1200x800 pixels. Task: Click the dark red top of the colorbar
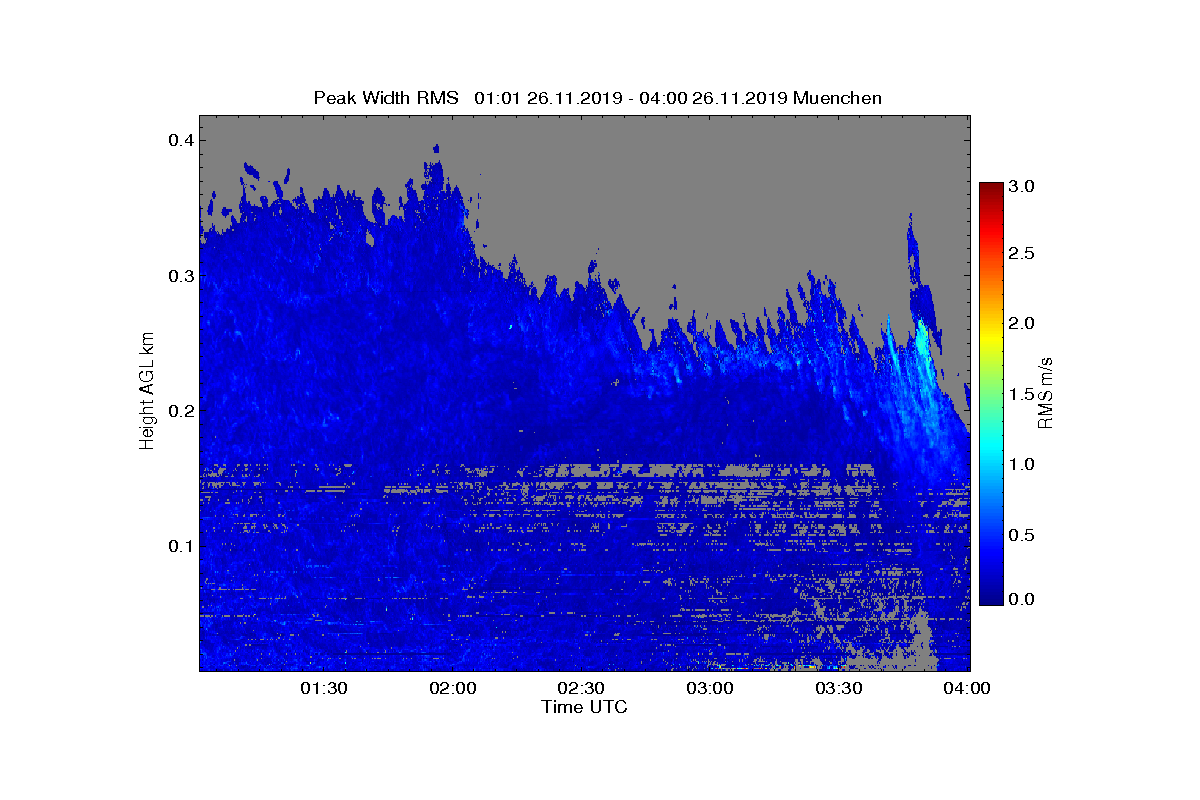click(991, 190)
